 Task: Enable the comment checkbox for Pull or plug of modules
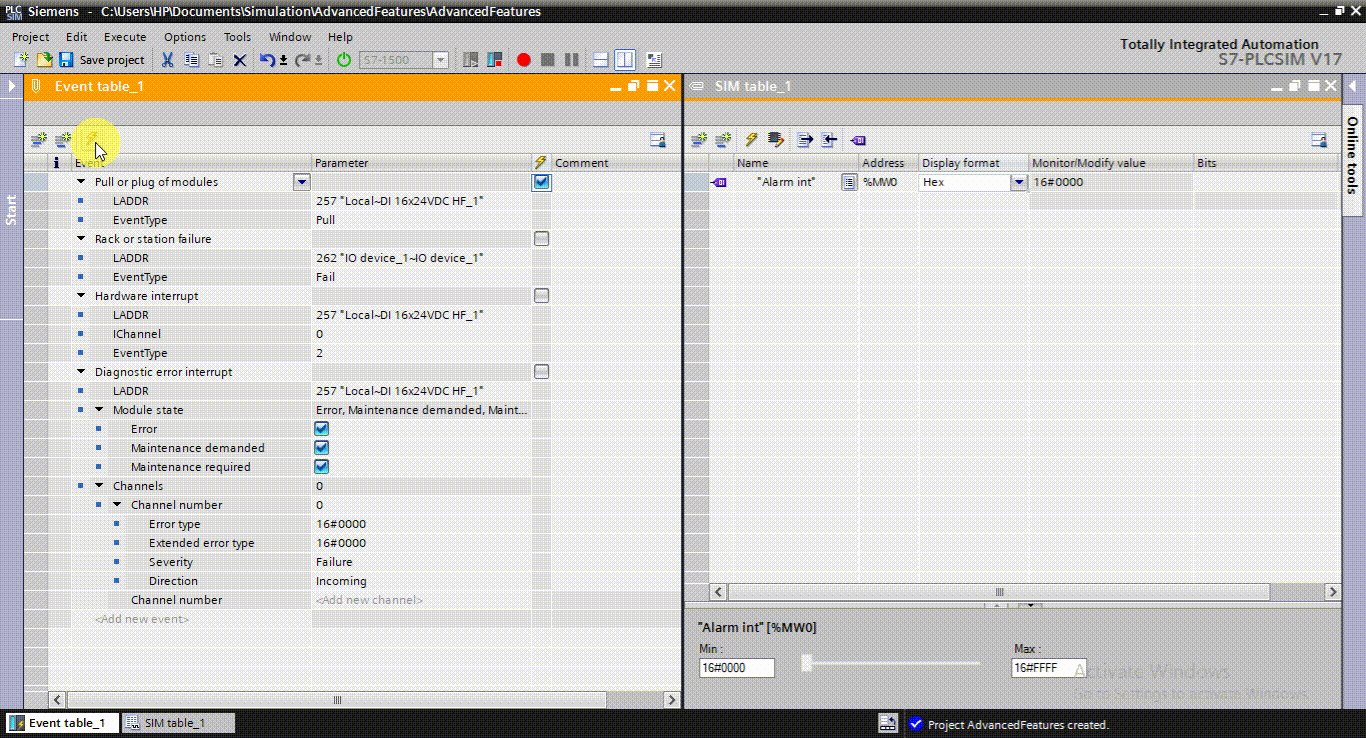point(541,182)
